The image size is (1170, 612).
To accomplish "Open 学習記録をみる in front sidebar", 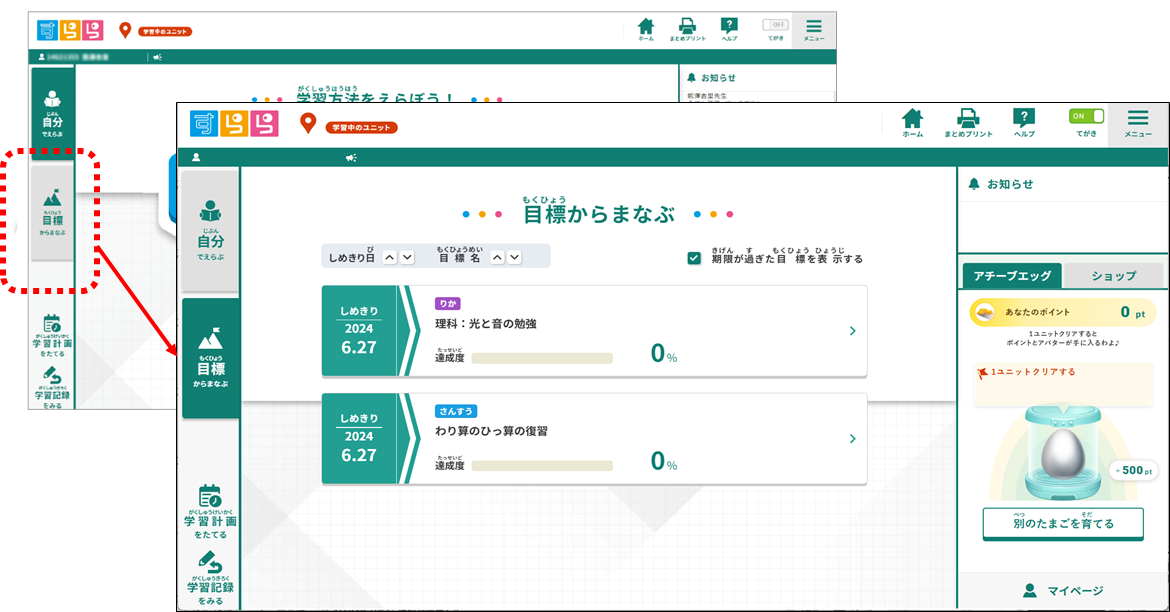I will [x=210, y=578].
